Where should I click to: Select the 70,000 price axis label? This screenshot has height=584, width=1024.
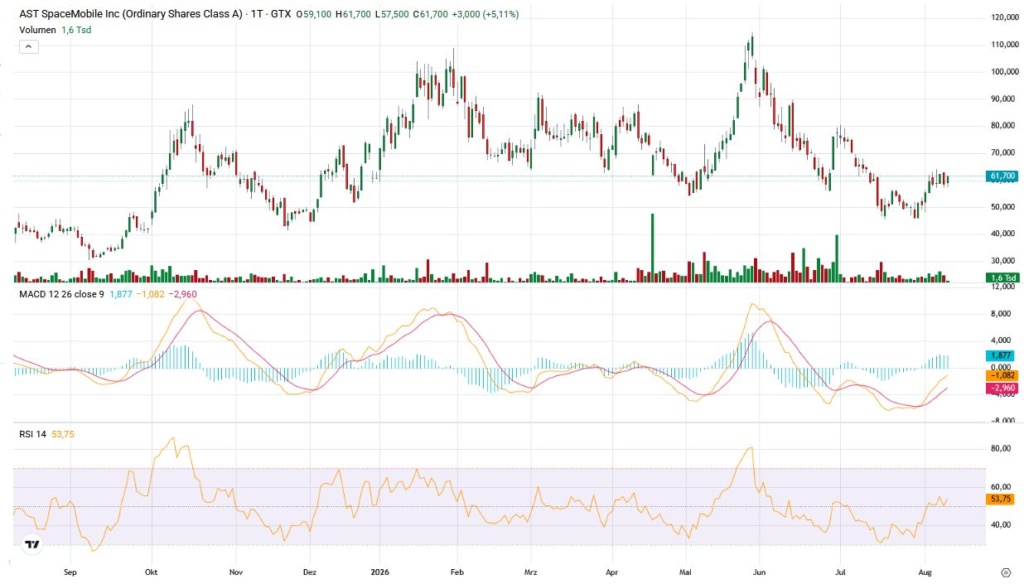click(x=1003, y=153)
